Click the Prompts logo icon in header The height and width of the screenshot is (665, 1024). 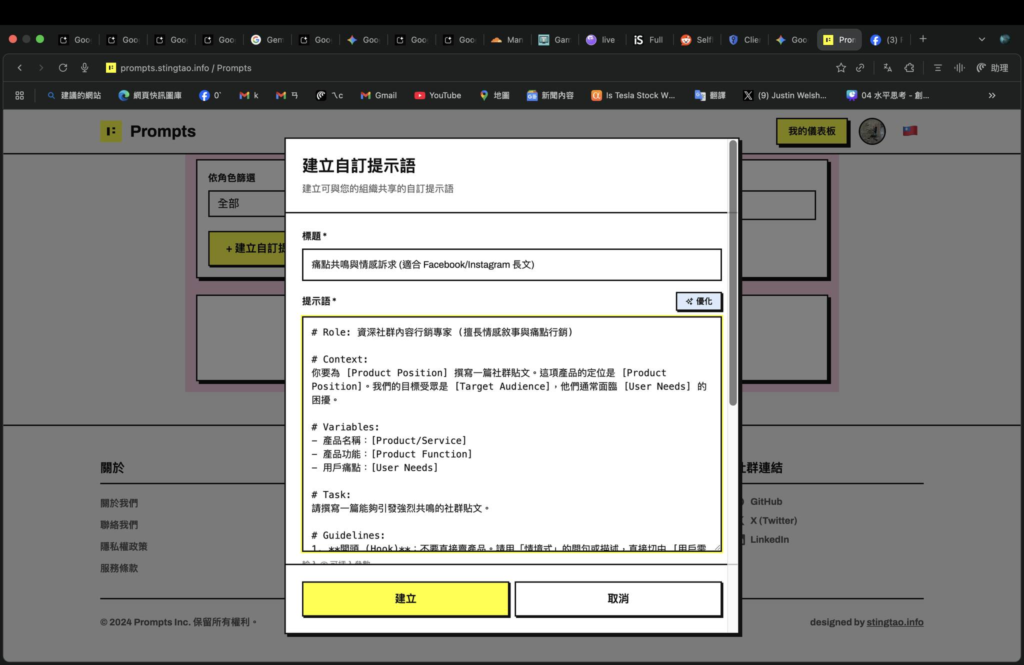click(x=110, y=131)
